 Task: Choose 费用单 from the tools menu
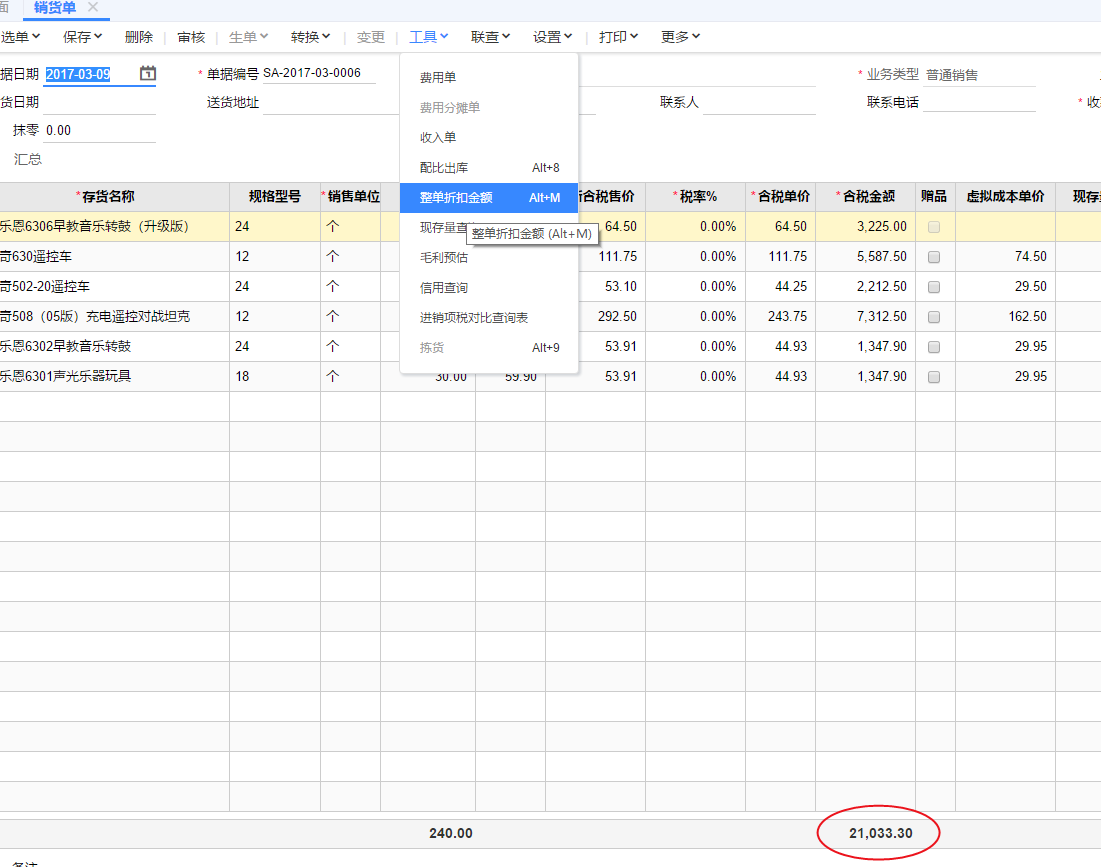click(438, 78)
